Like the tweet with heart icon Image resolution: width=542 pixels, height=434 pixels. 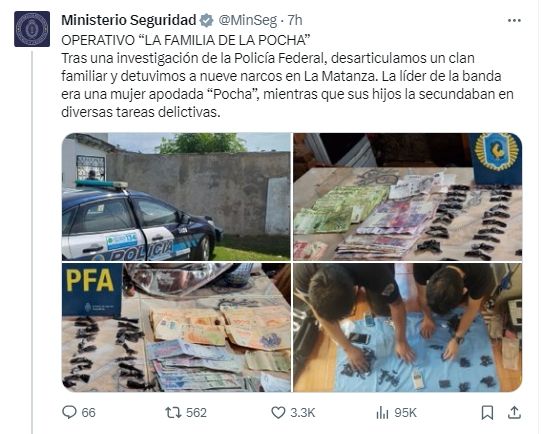pyautogui.click(x=278, y=413)
